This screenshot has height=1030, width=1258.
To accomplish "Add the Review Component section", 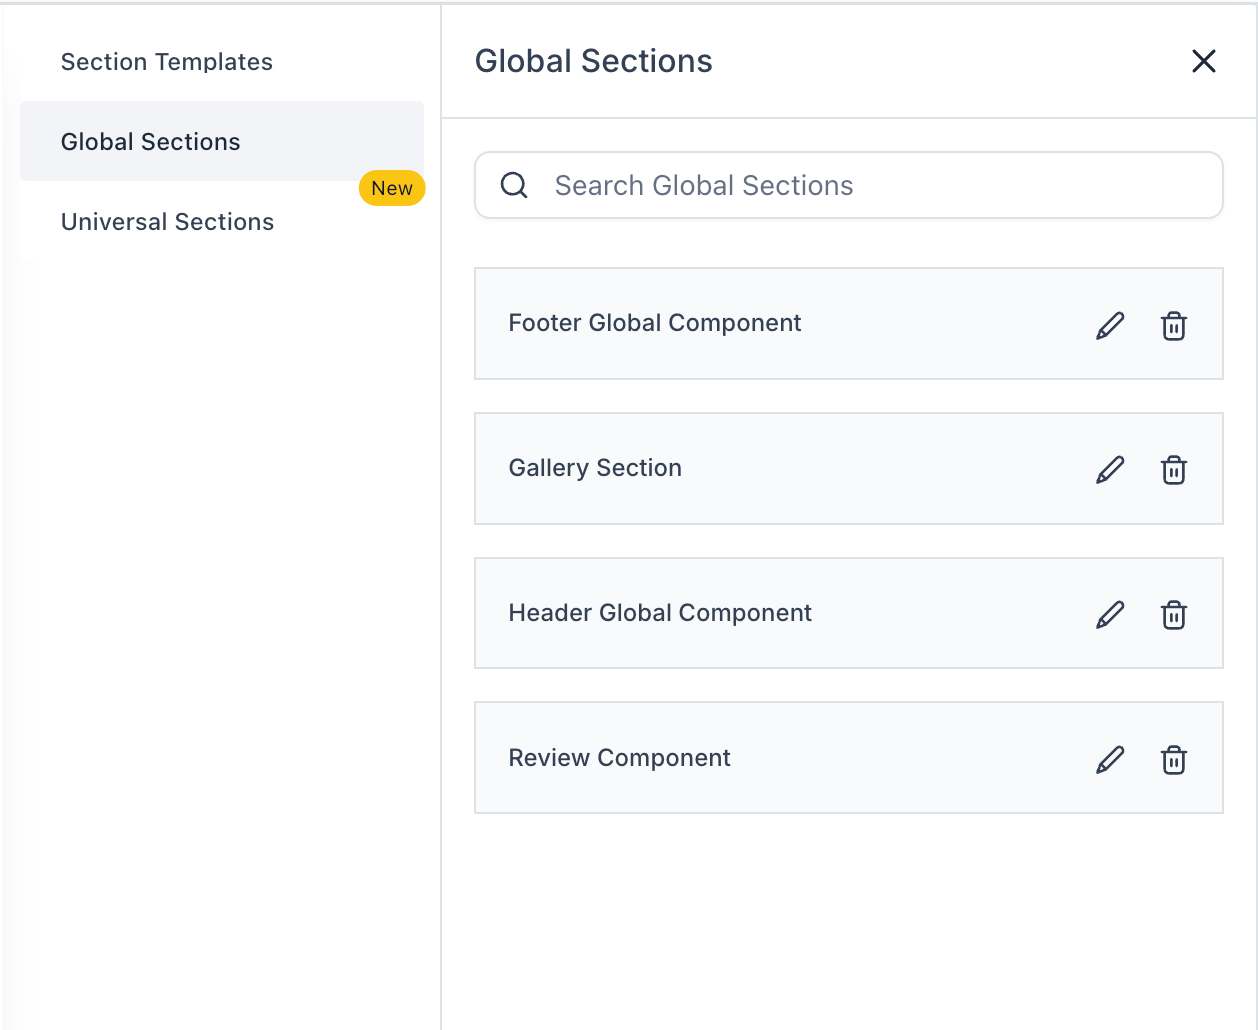I will click(619, 758).
